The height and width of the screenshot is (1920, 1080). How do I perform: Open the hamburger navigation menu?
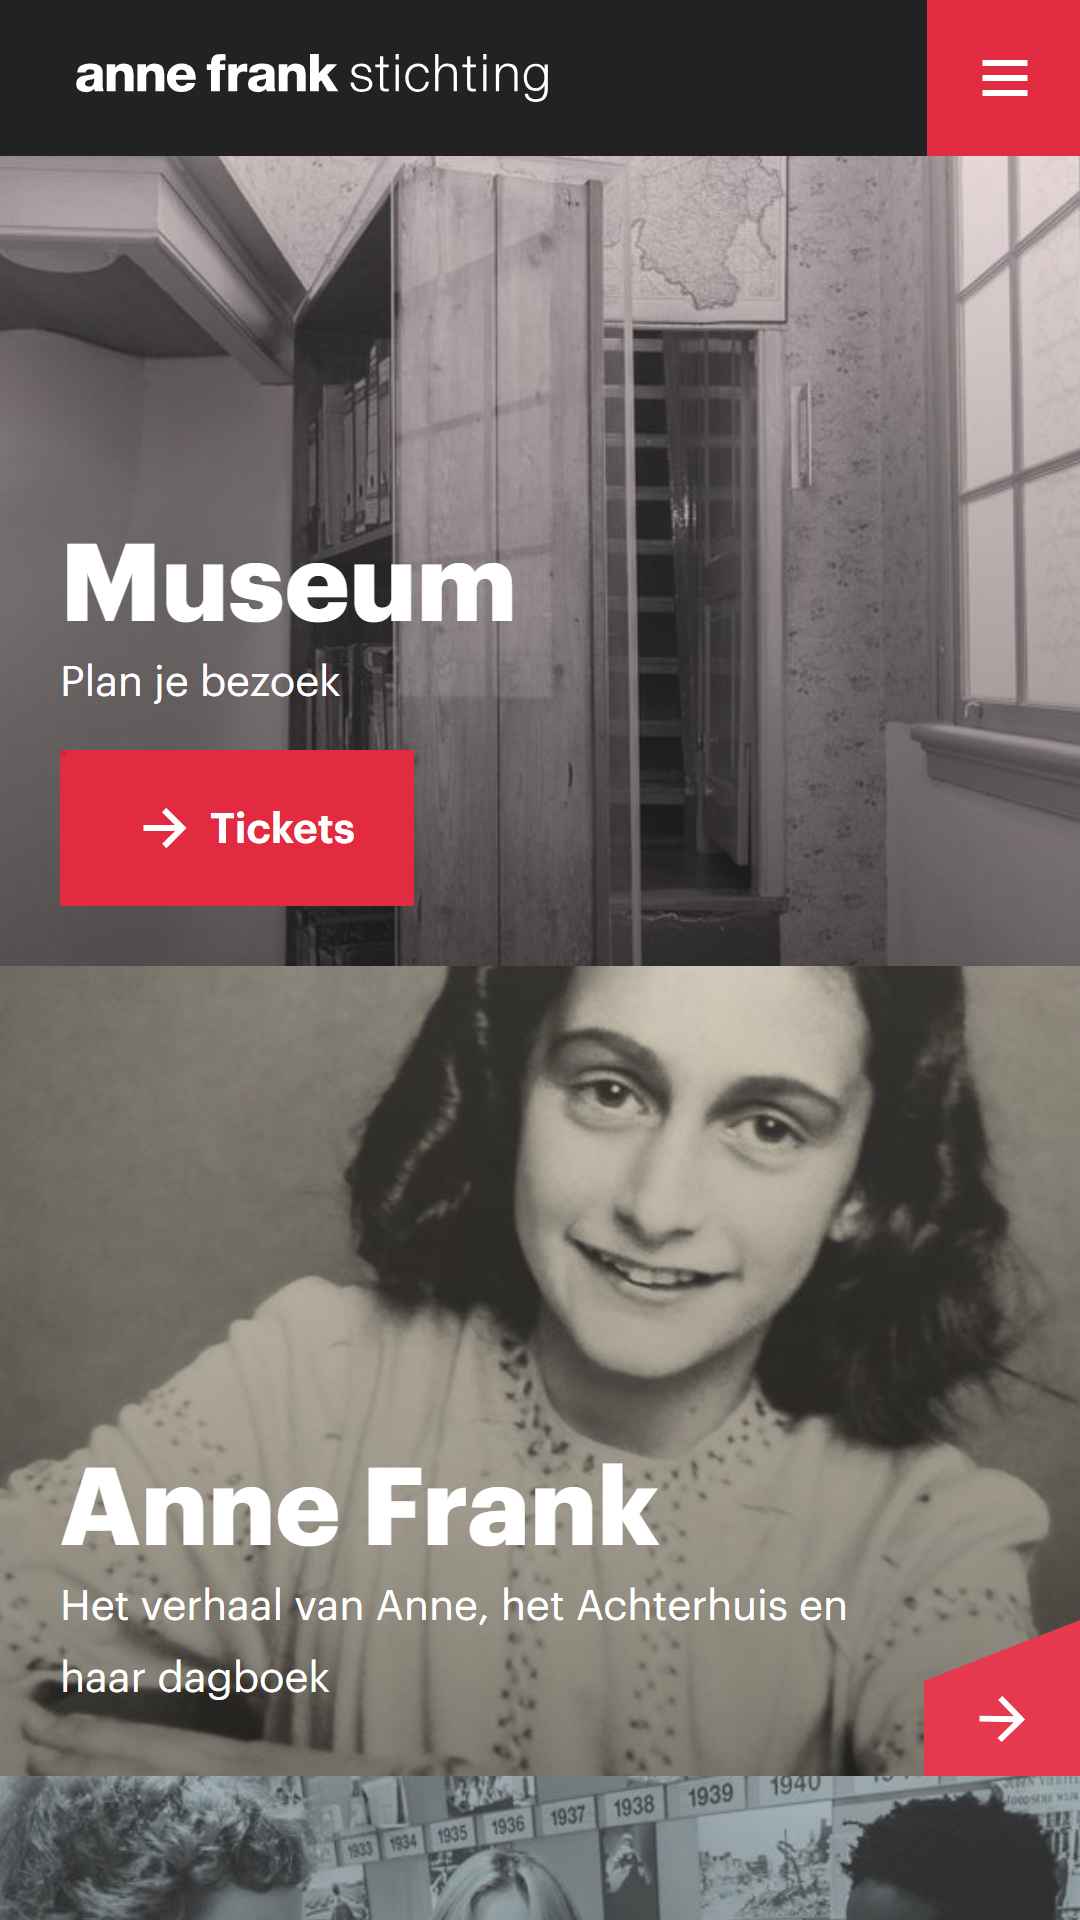click(x=1004, y=78)
